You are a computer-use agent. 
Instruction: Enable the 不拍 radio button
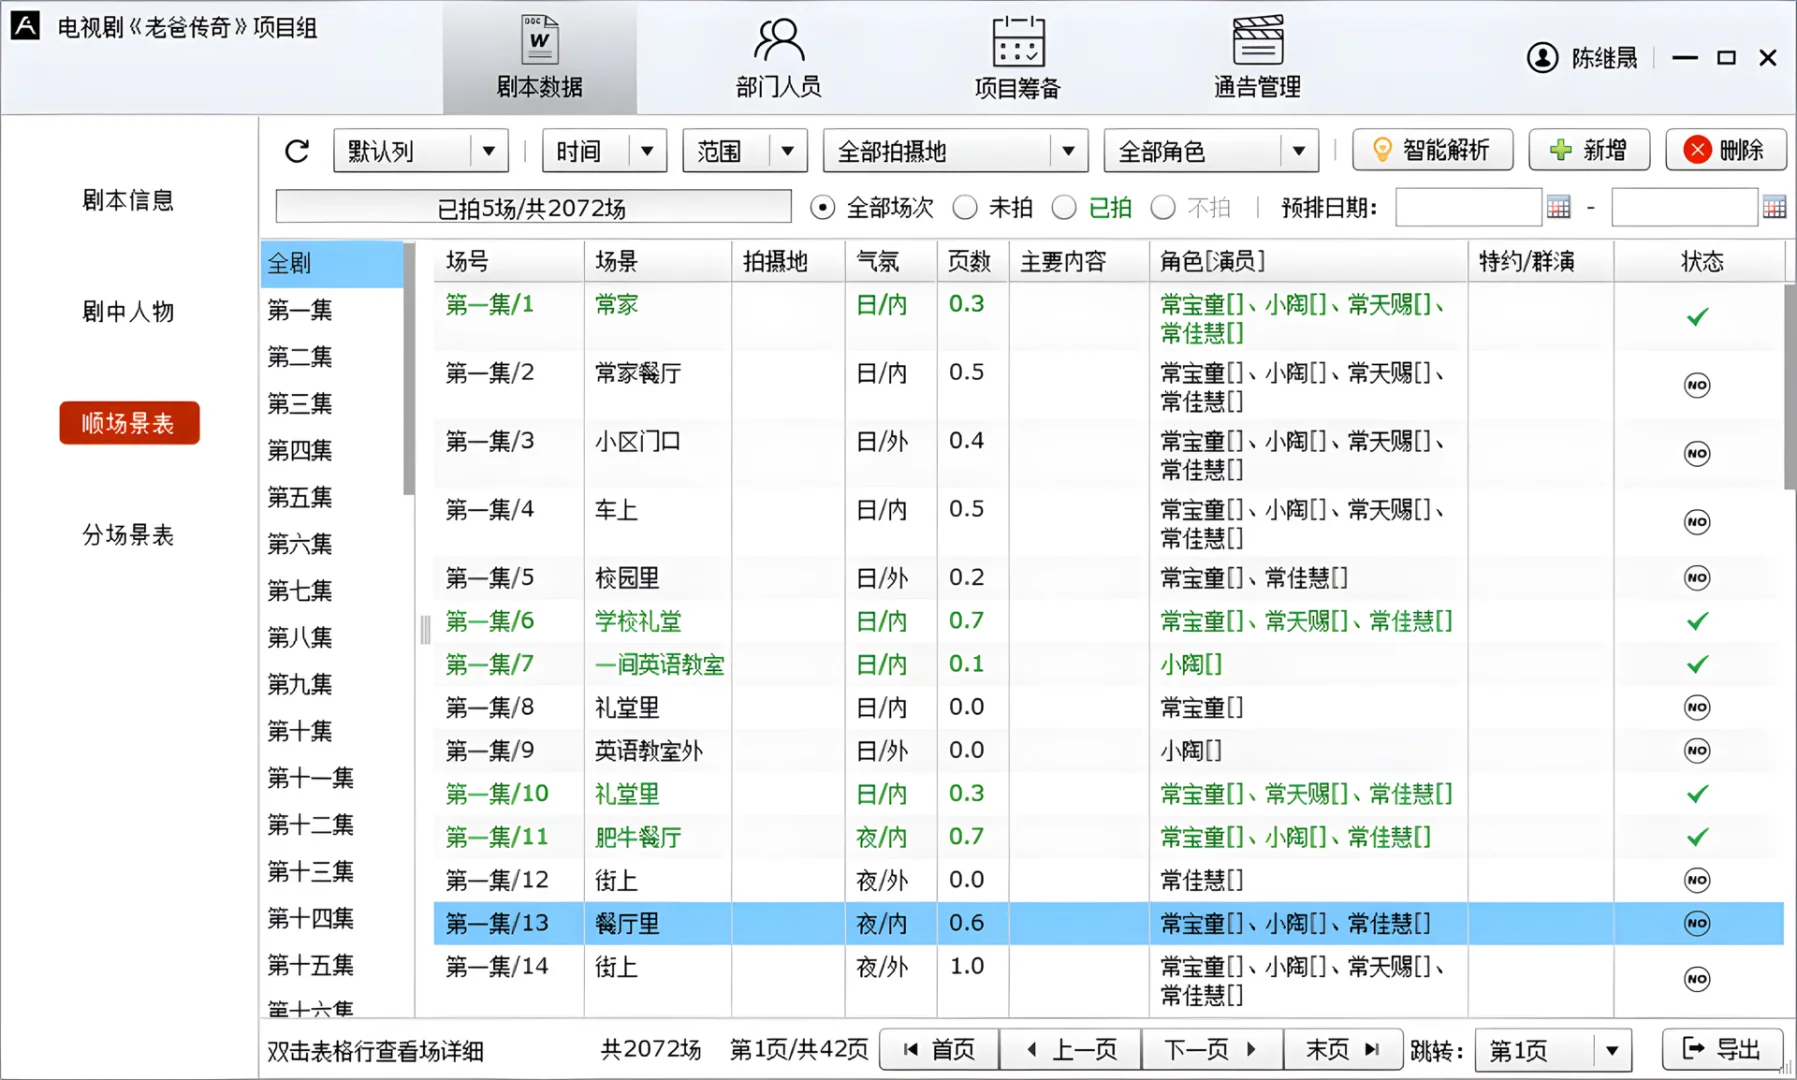[1163, 207]
